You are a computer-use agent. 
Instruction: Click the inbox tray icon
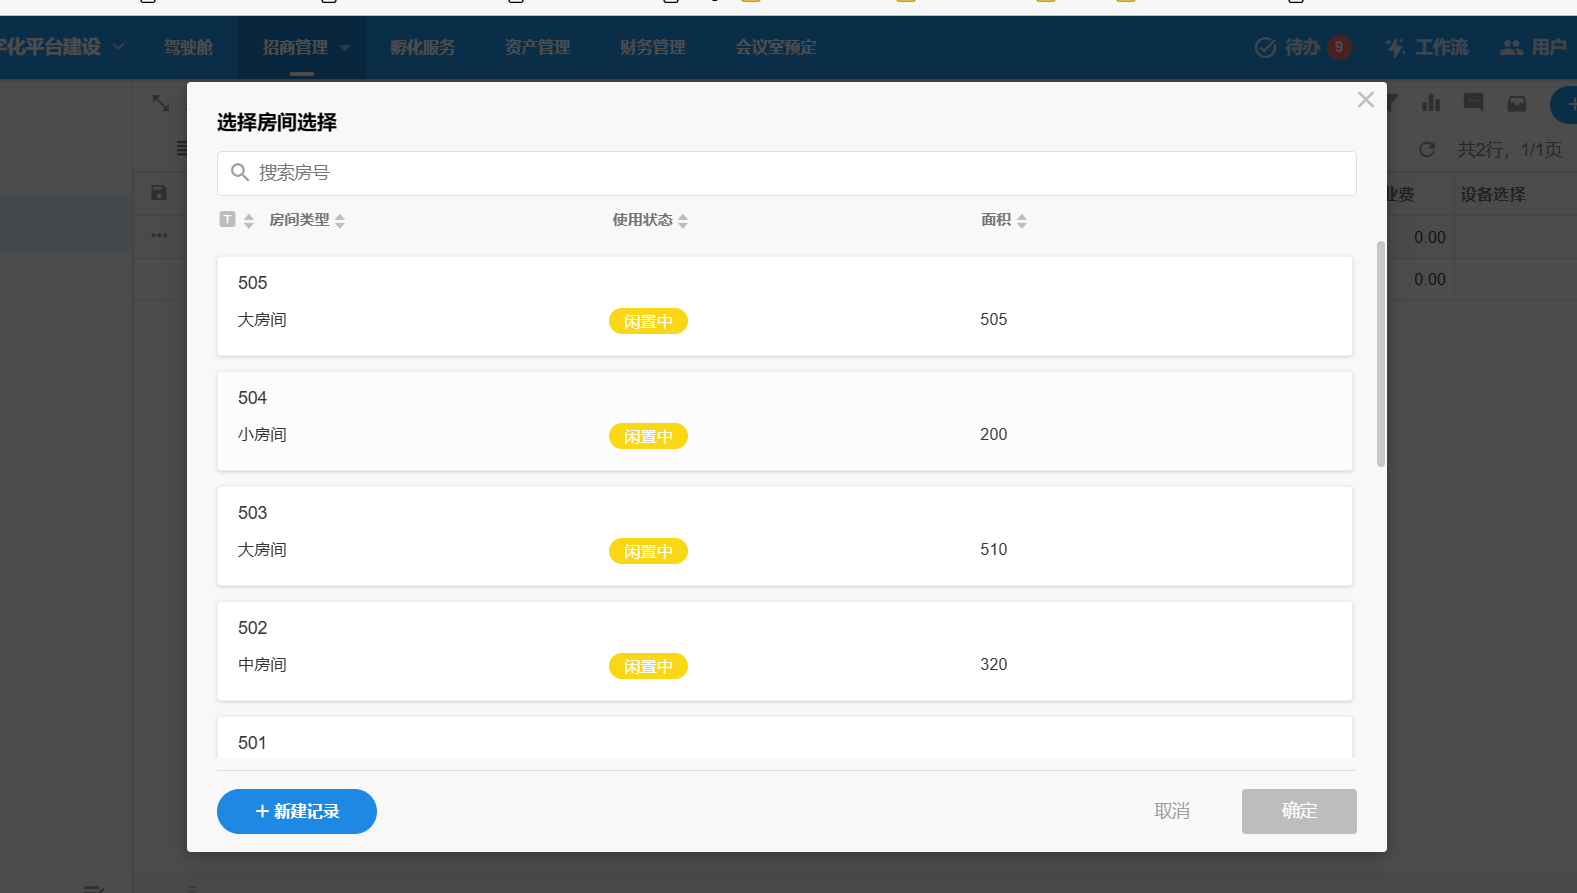point(1517,103)
